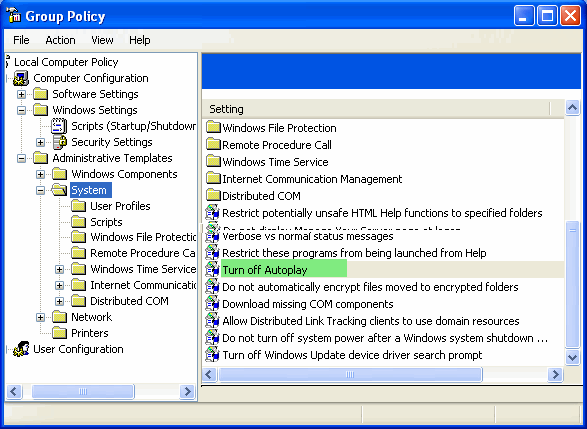Click the Software Settings folder icon
This screenshot has width=587, height=429.
[40, 94]
